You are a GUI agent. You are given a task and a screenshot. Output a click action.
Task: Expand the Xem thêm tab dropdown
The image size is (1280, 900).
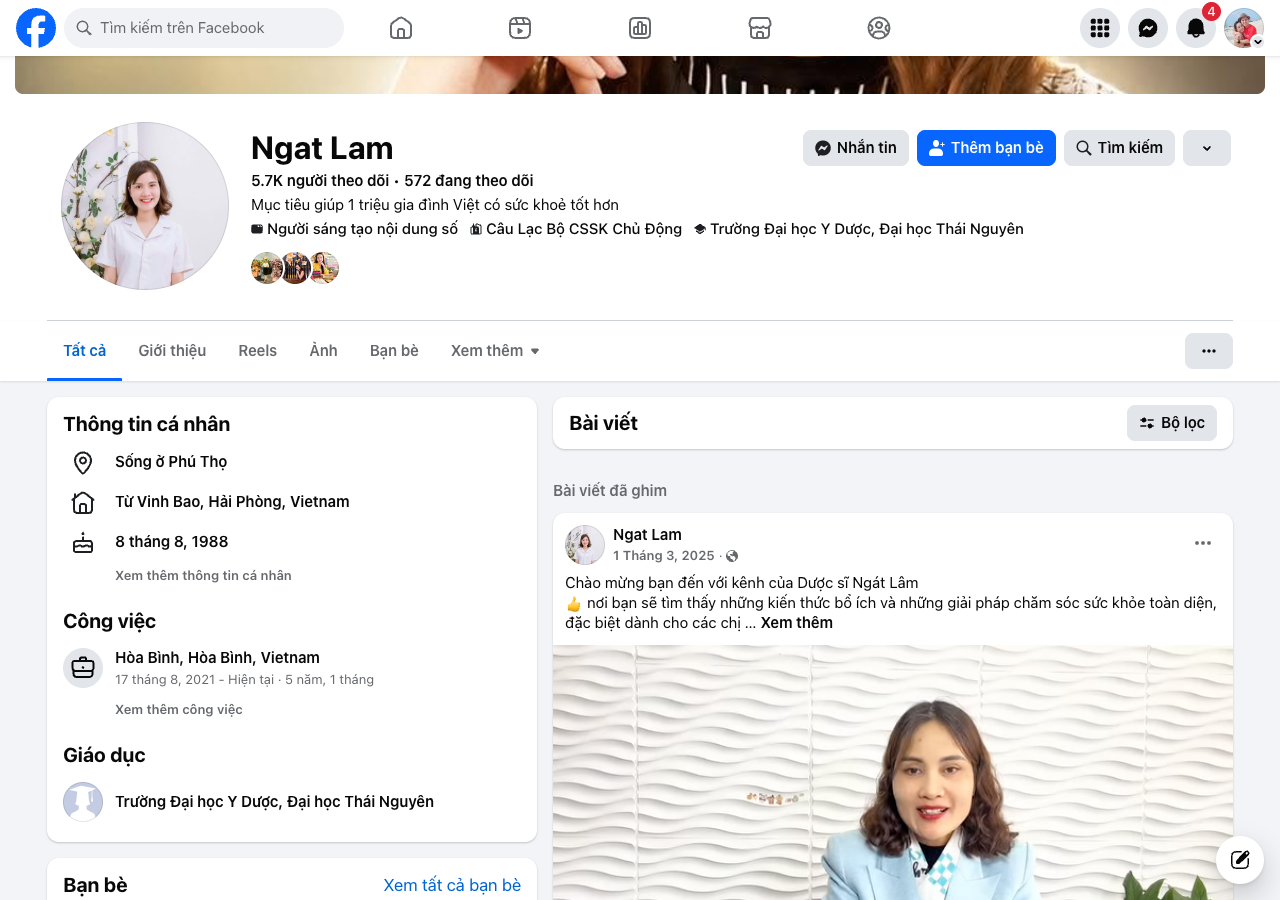[x=495, y=351]
